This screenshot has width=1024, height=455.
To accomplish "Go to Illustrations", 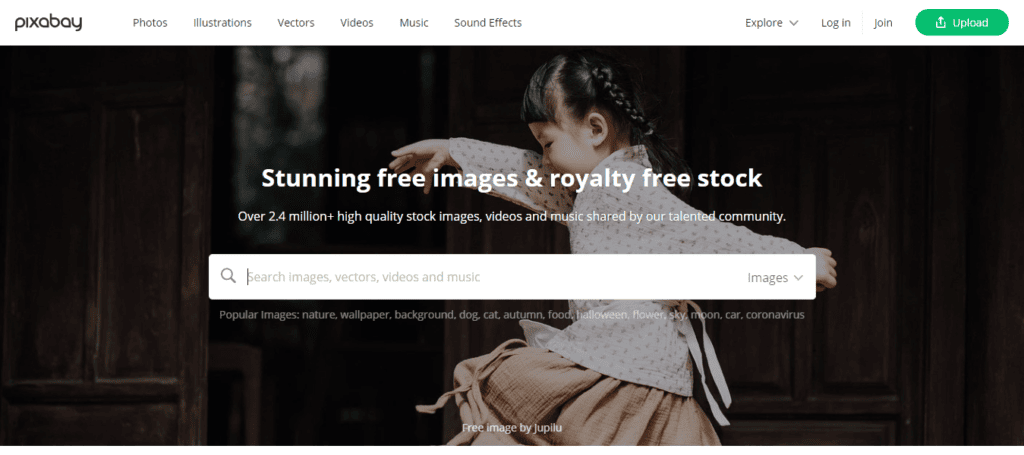I will 222,23.
